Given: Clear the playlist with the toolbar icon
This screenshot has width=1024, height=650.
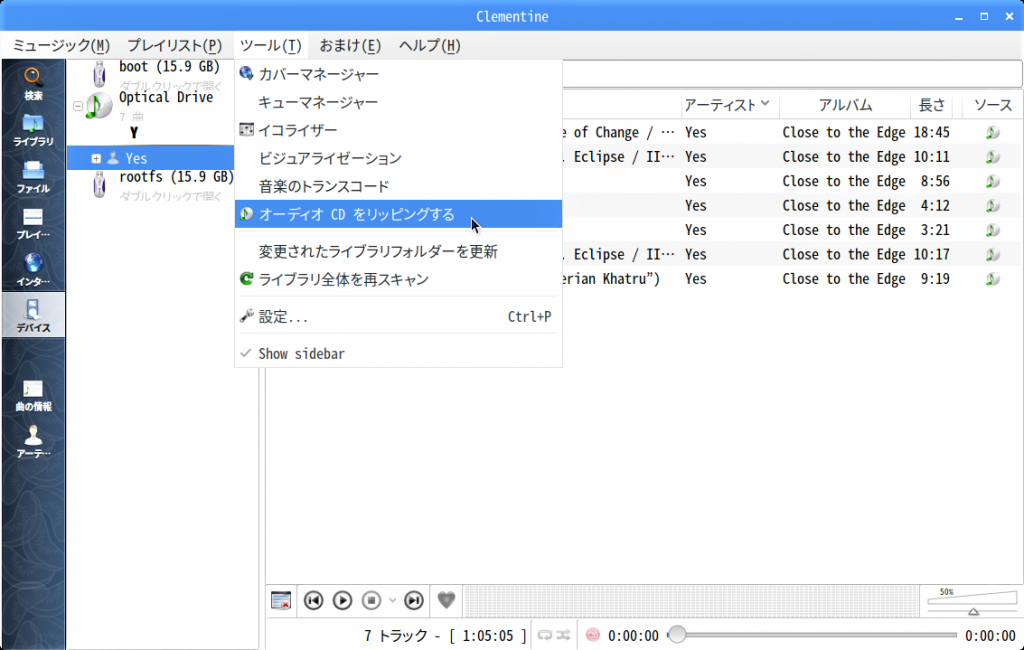Looking at the screenshot, I should [281, 600].
